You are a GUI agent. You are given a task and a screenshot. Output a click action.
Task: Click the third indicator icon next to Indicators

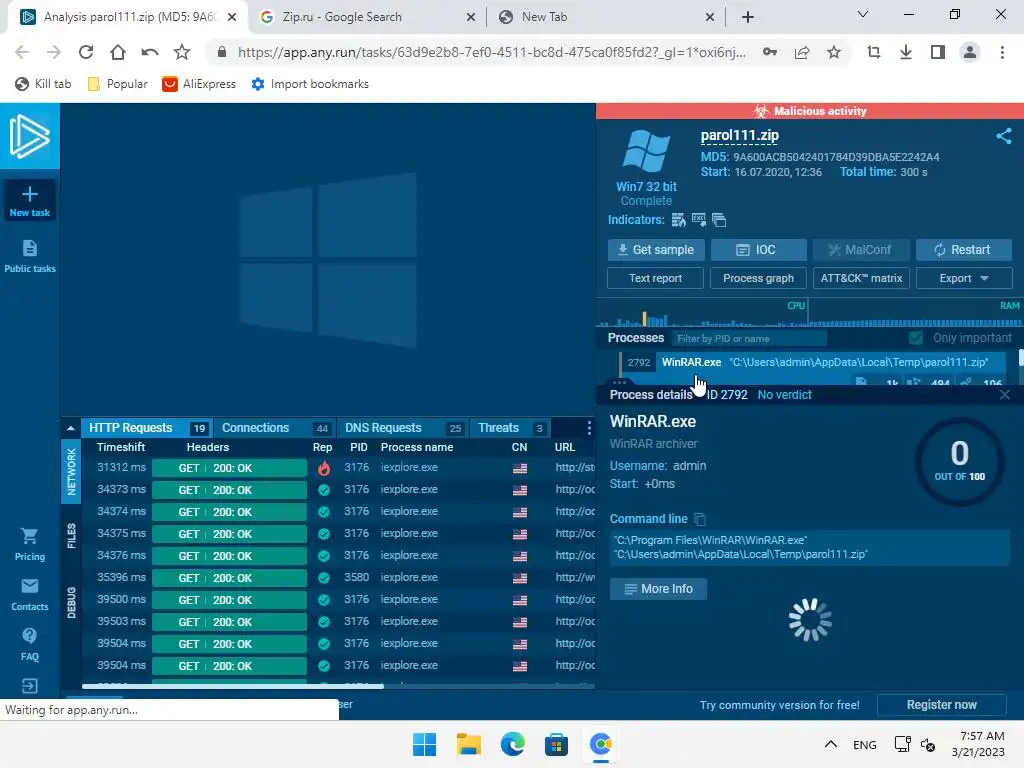[719, 220]
